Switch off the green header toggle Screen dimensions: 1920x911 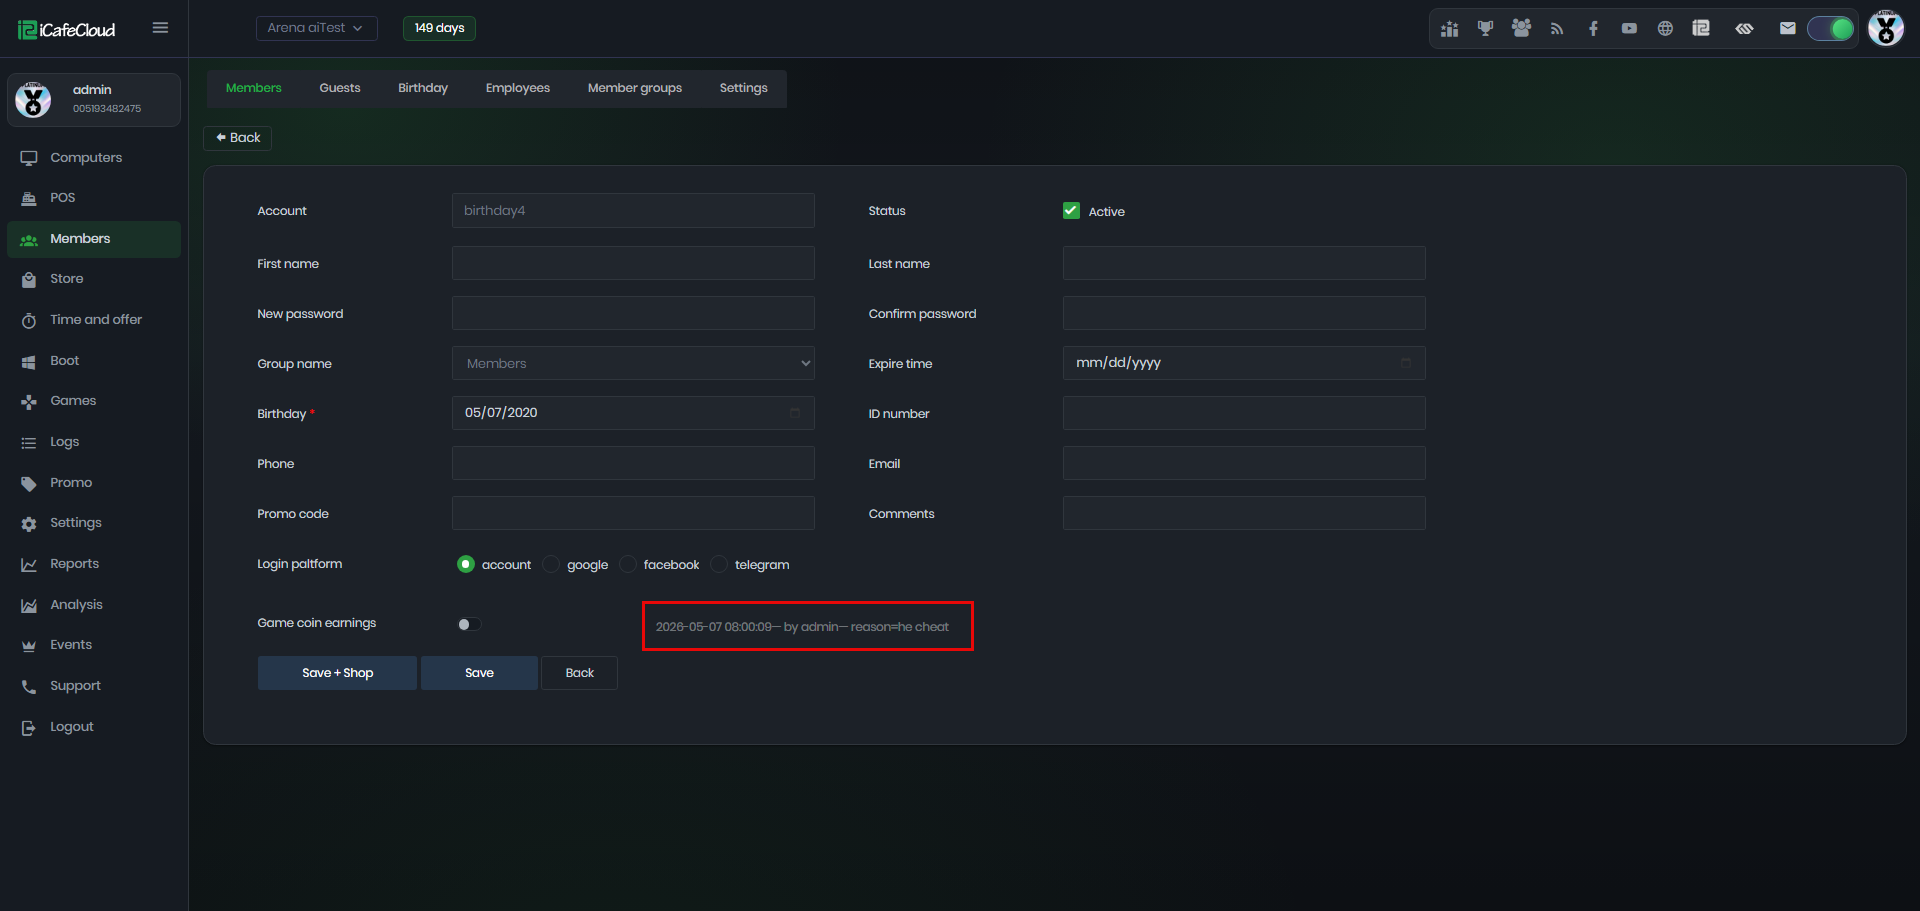(x=1831, y=29)
